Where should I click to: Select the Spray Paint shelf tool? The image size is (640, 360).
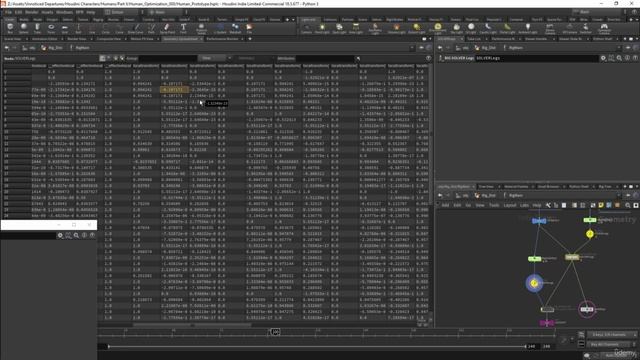pos(167,28)
